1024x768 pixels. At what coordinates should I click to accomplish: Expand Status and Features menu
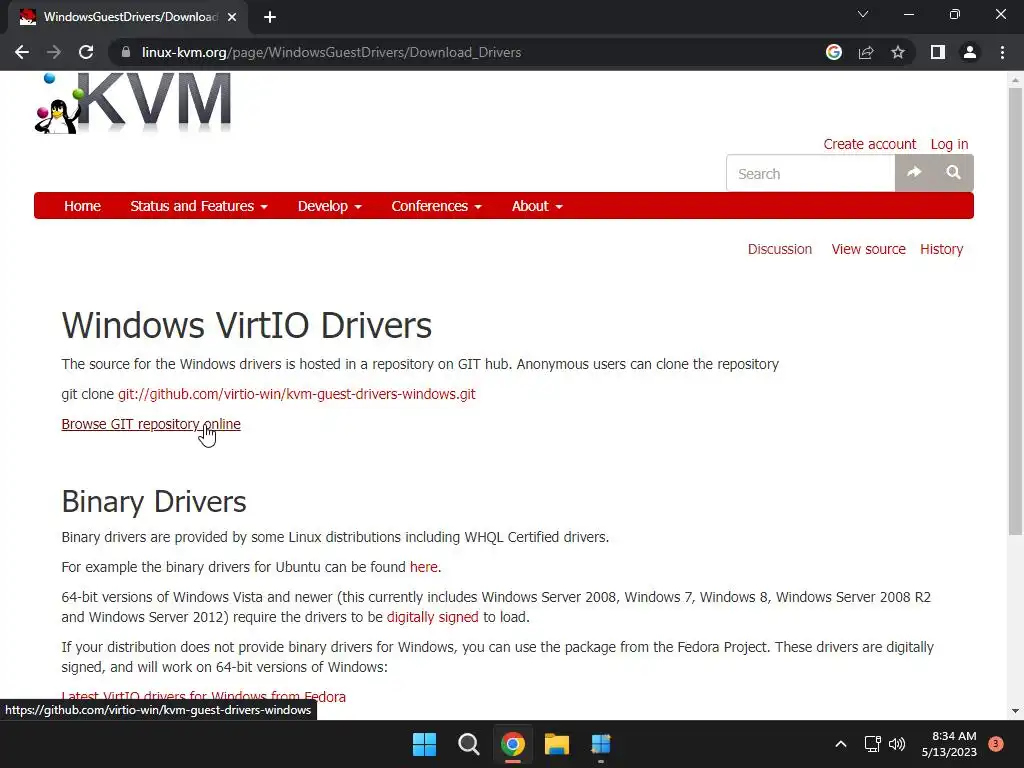(x=199, y=206)
